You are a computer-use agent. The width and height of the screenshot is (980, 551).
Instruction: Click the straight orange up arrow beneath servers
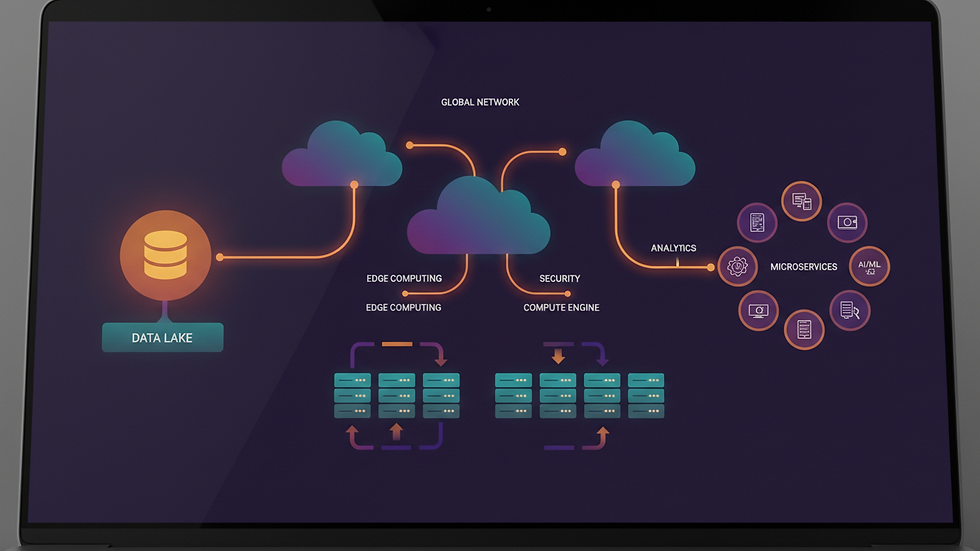(x=396, y=432)
